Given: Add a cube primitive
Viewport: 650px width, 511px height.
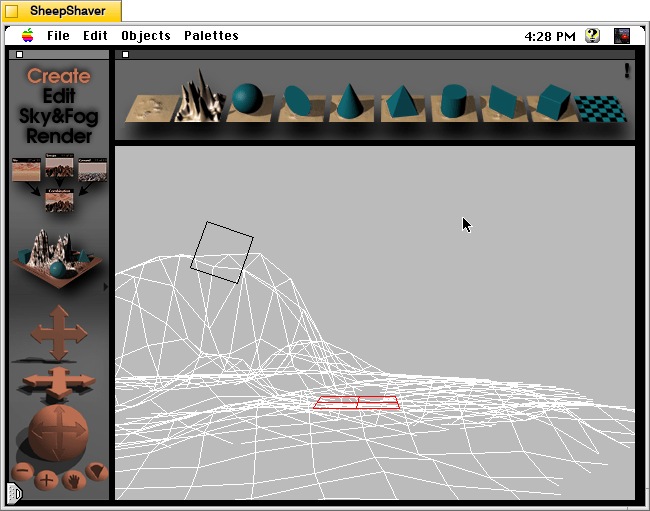Looking at the screenshot, I should coord(553,103).
